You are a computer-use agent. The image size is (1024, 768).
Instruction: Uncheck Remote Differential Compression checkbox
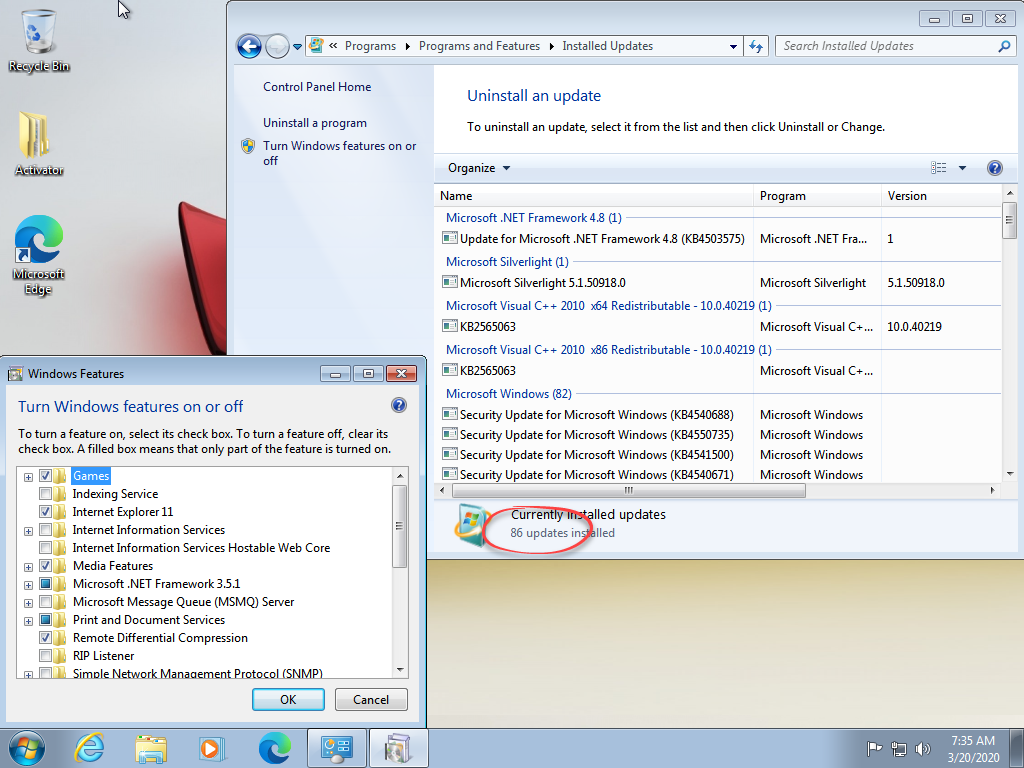point(46,637)
